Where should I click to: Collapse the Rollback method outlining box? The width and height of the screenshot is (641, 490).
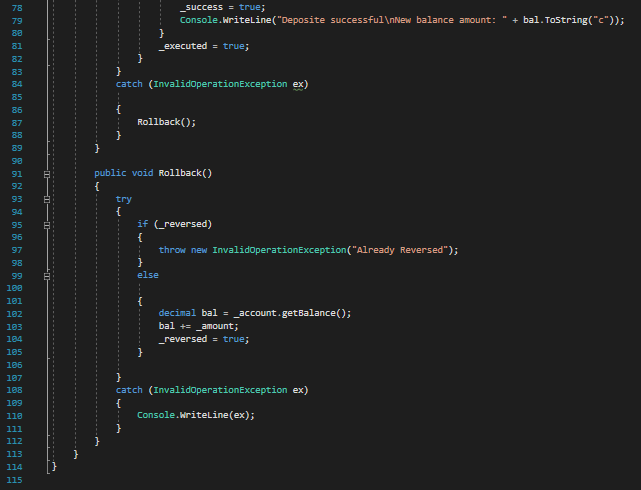[47, 174]
